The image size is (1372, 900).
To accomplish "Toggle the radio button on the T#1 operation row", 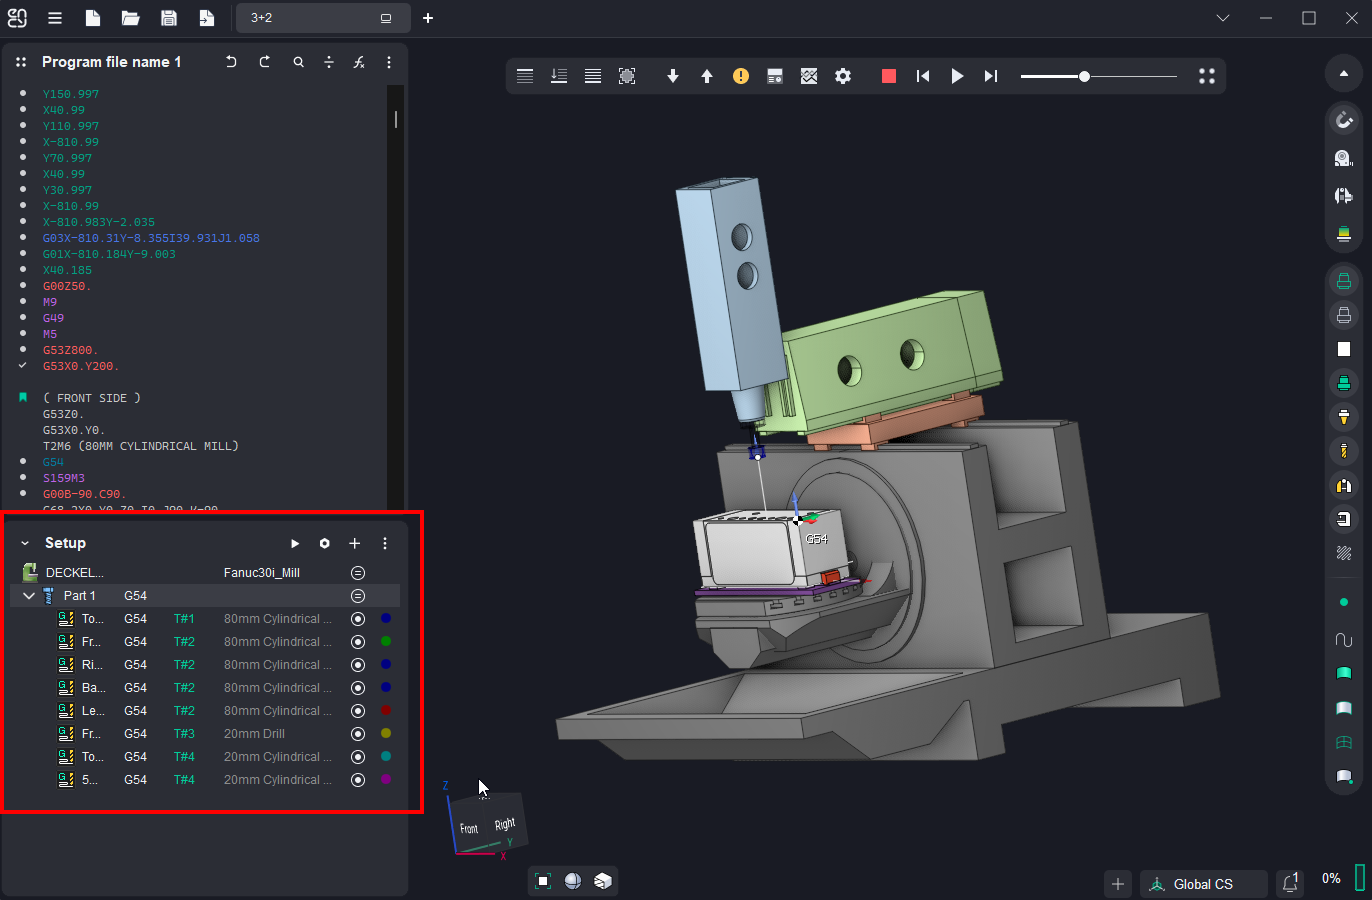I will (358, 619).
